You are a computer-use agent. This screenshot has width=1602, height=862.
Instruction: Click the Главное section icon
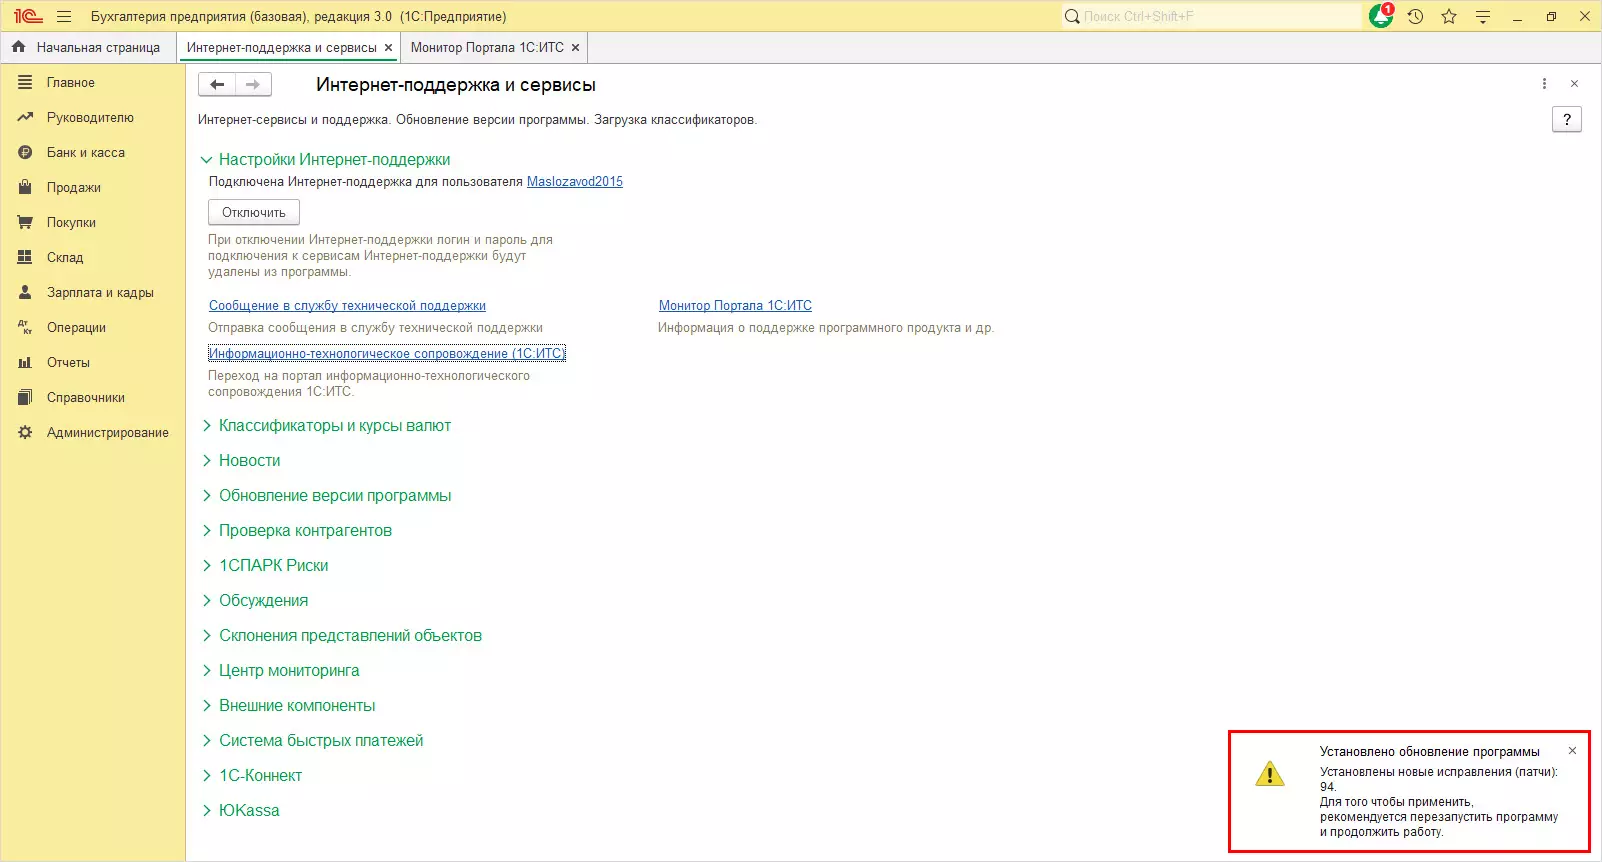25,83
